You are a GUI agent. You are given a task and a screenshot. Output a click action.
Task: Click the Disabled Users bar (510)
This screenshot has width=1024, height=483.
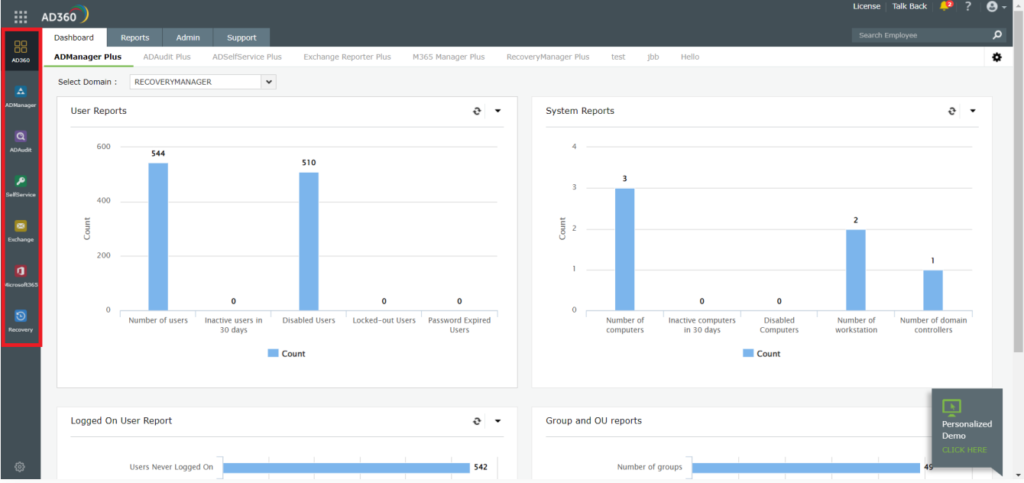[x=309, y=241]
